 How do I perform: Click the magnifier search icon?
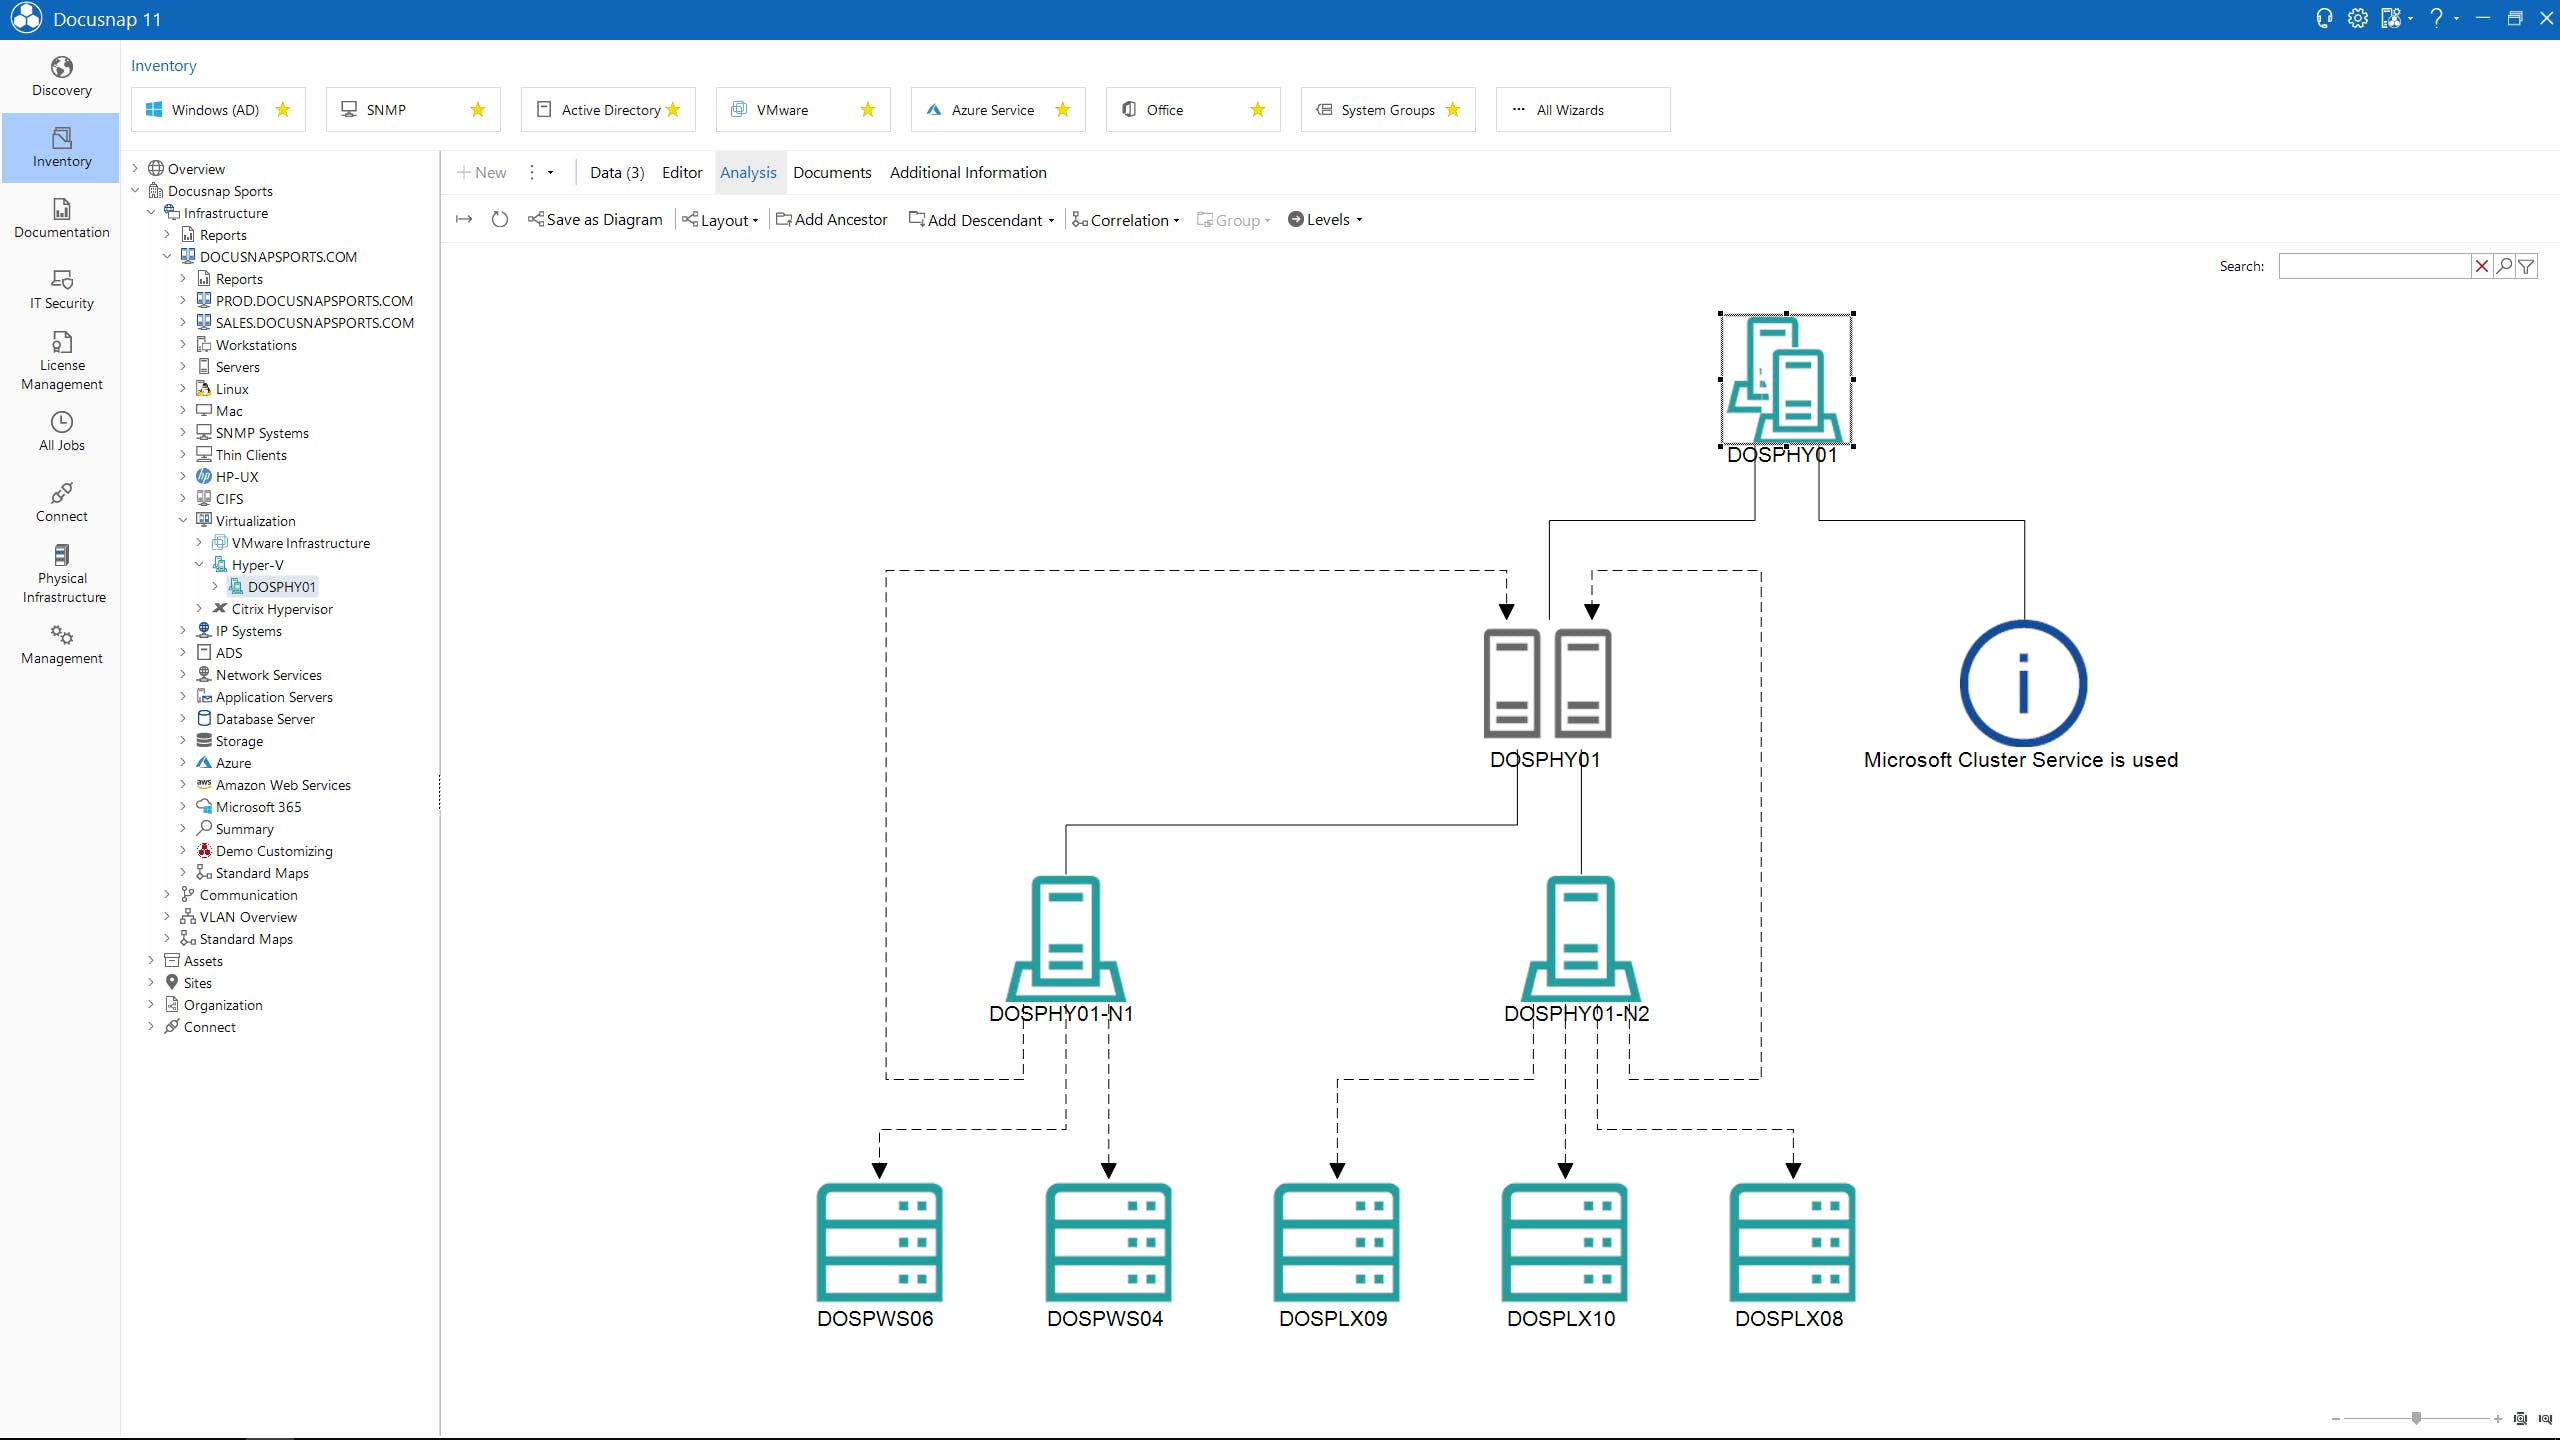[2504, 266]
